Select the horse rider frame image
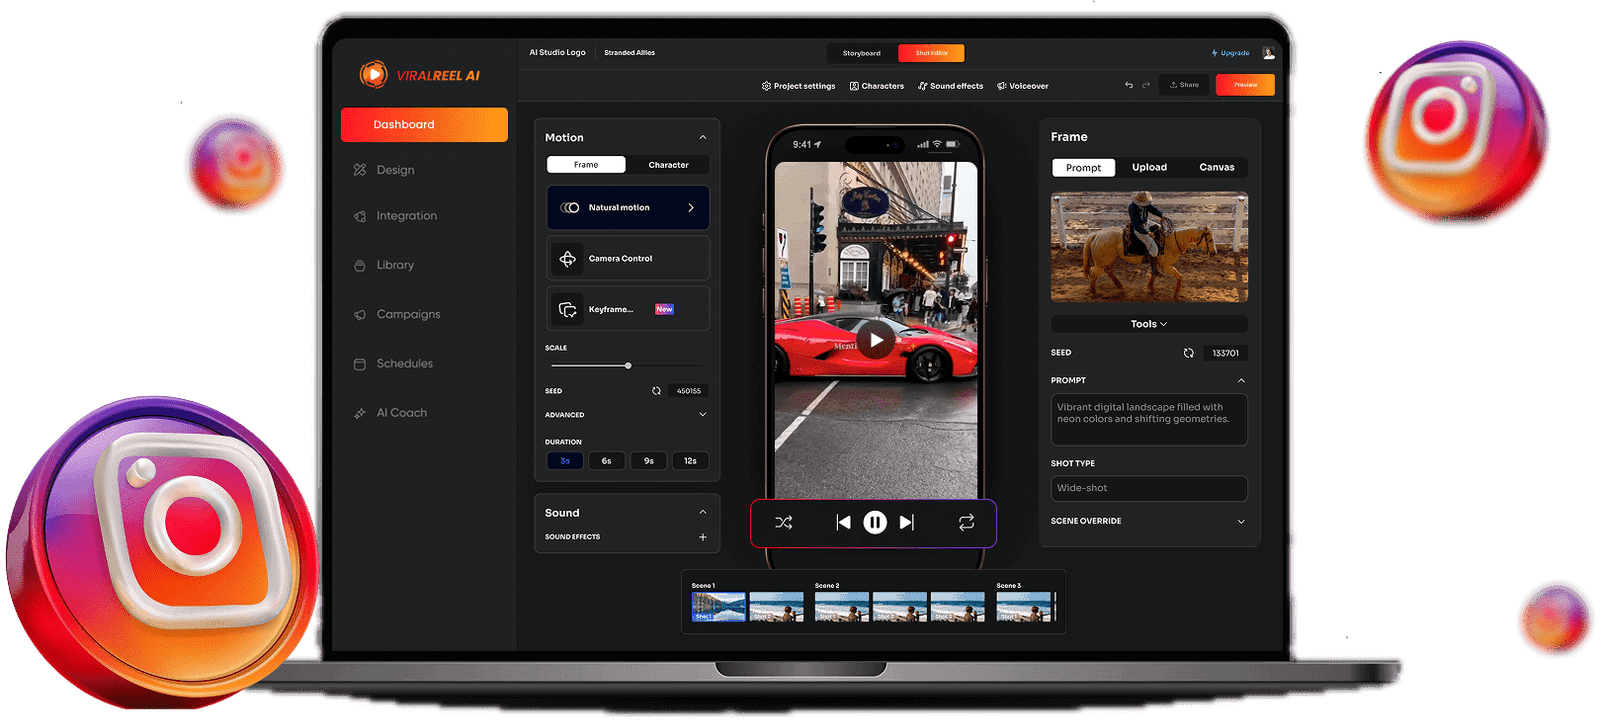The height and width of the screenshot is (725, 1600). pyautogui.click(x=1149, y=247)
